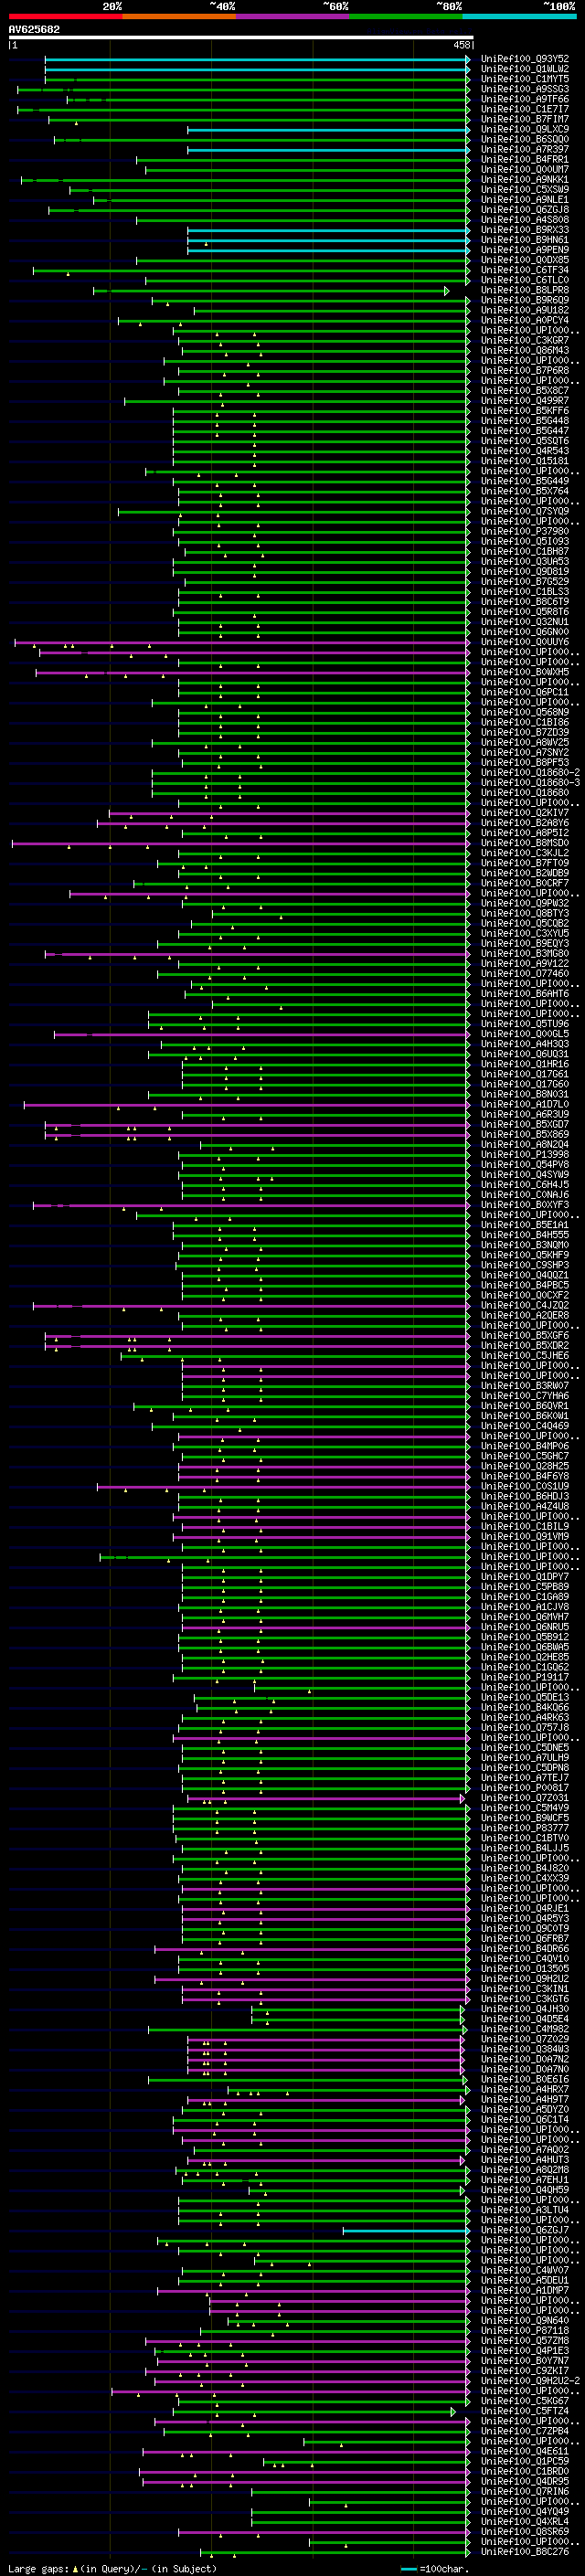The width and height of the screenshot is (585, 2576).
Task: Open hit UniRef100_C9SHP3
Action: [x=525, y=1266]
